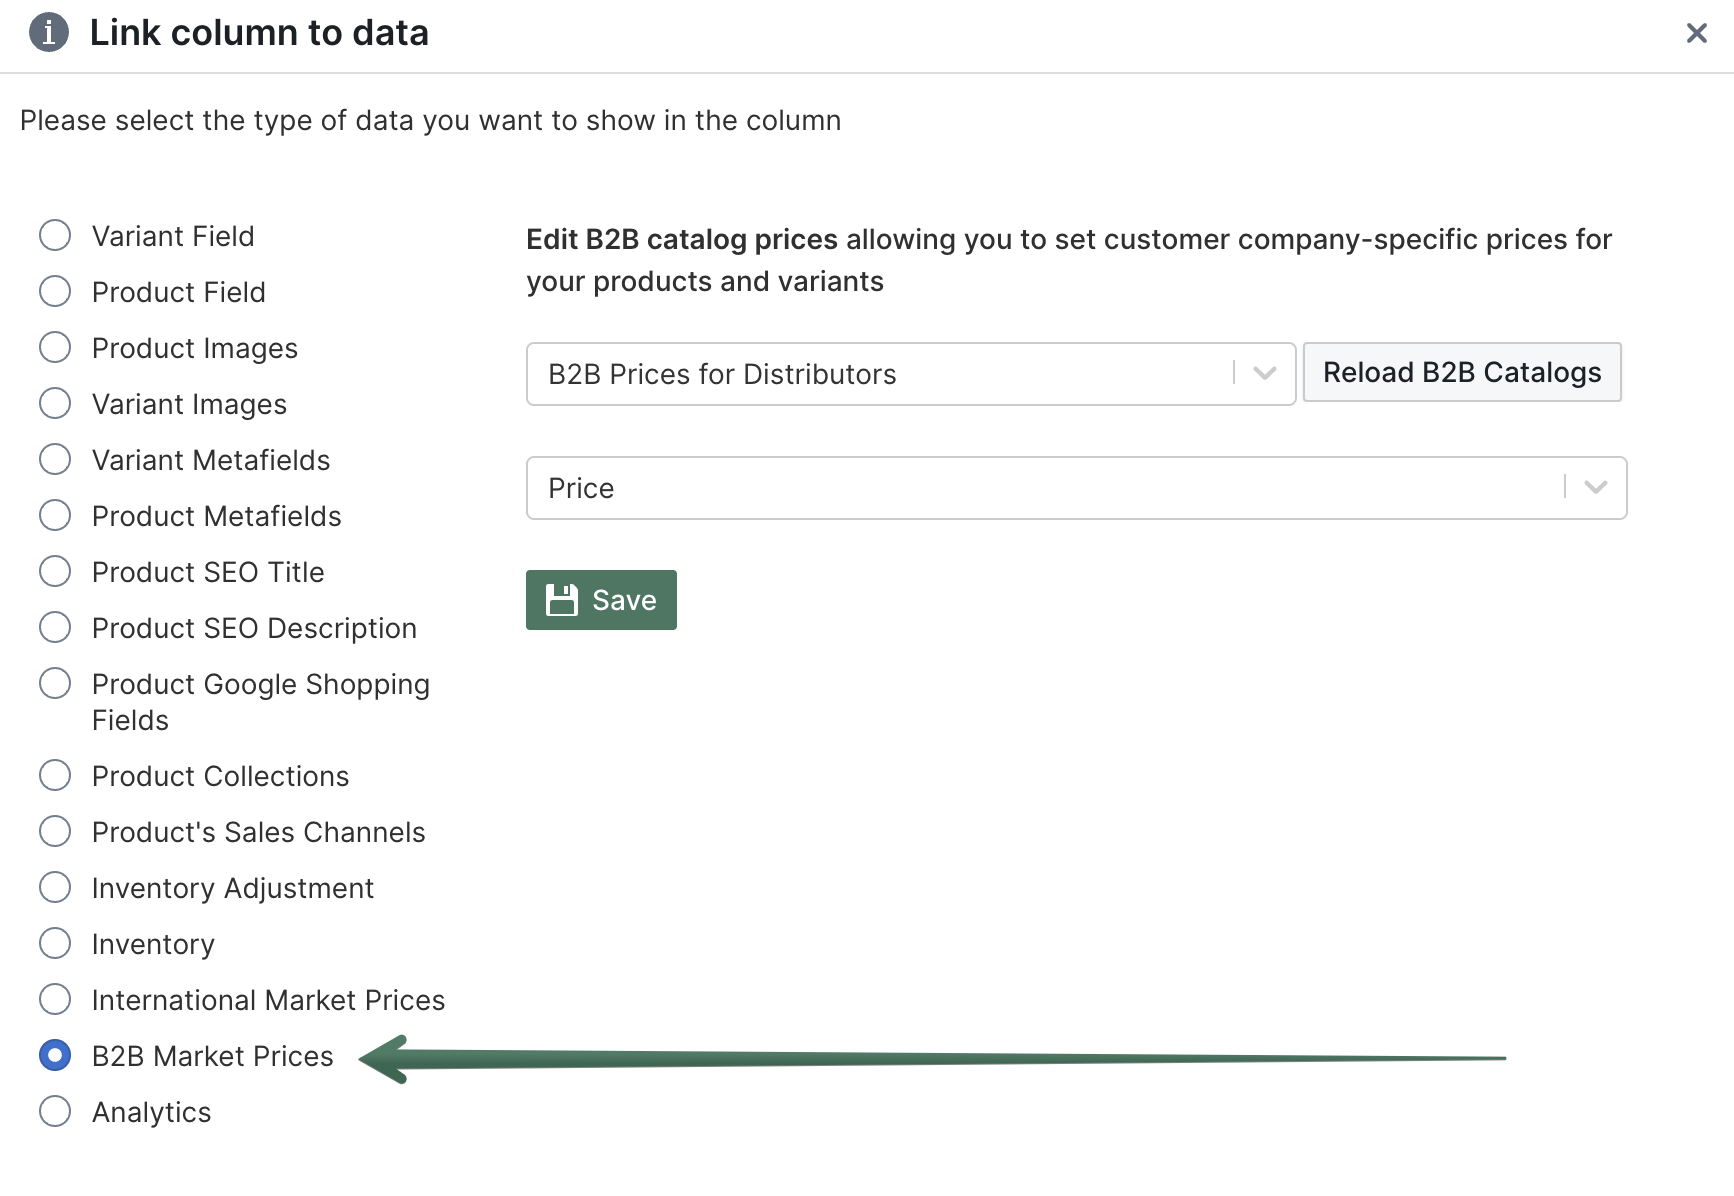Image resolution: width=1734 pixels, height=1196 pixels.
Task: Select the Variant Metafields option
Action: pos(55,459)
